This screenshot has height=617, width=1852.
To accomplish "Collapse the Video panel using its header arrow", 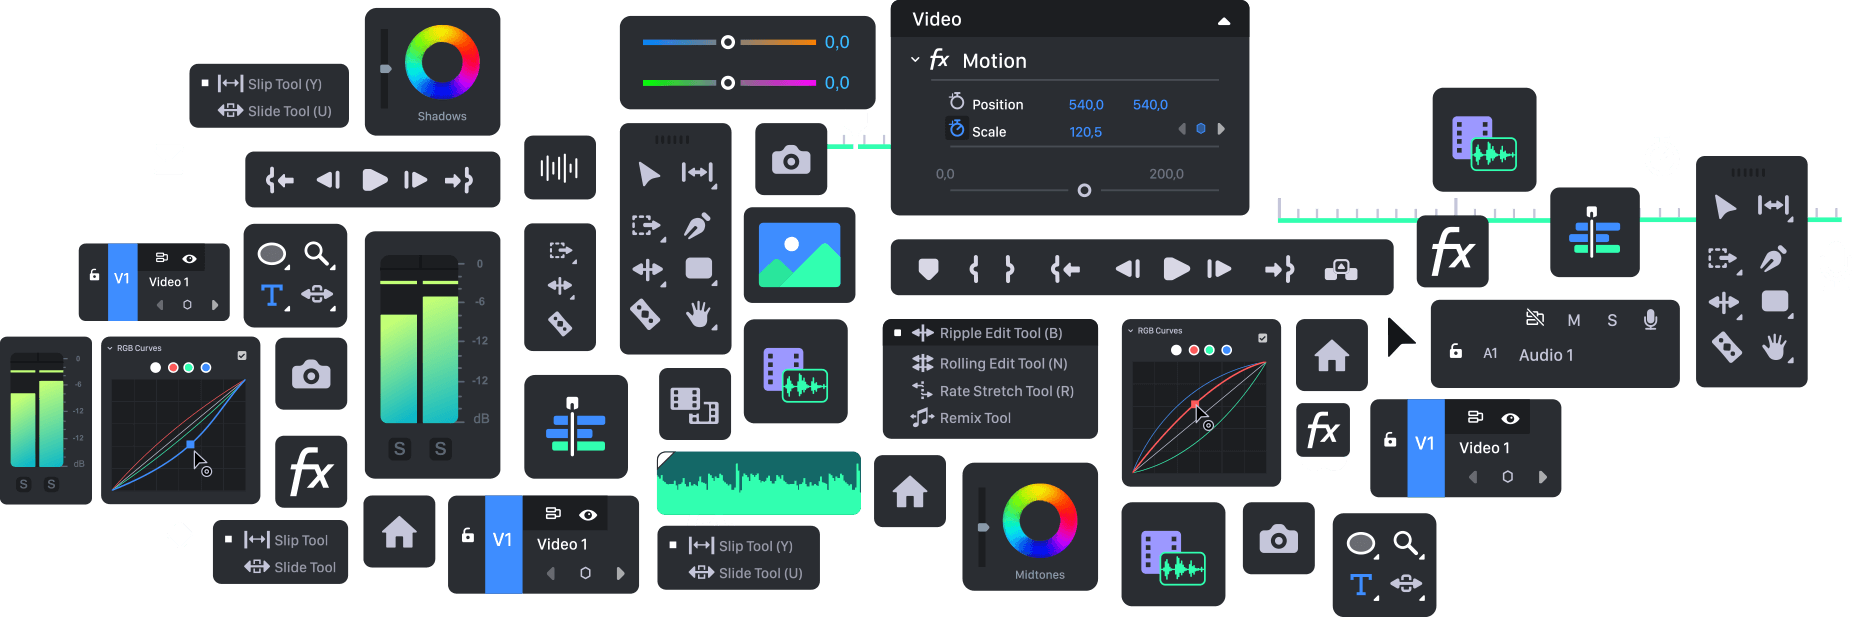I will coord(1223,21).
